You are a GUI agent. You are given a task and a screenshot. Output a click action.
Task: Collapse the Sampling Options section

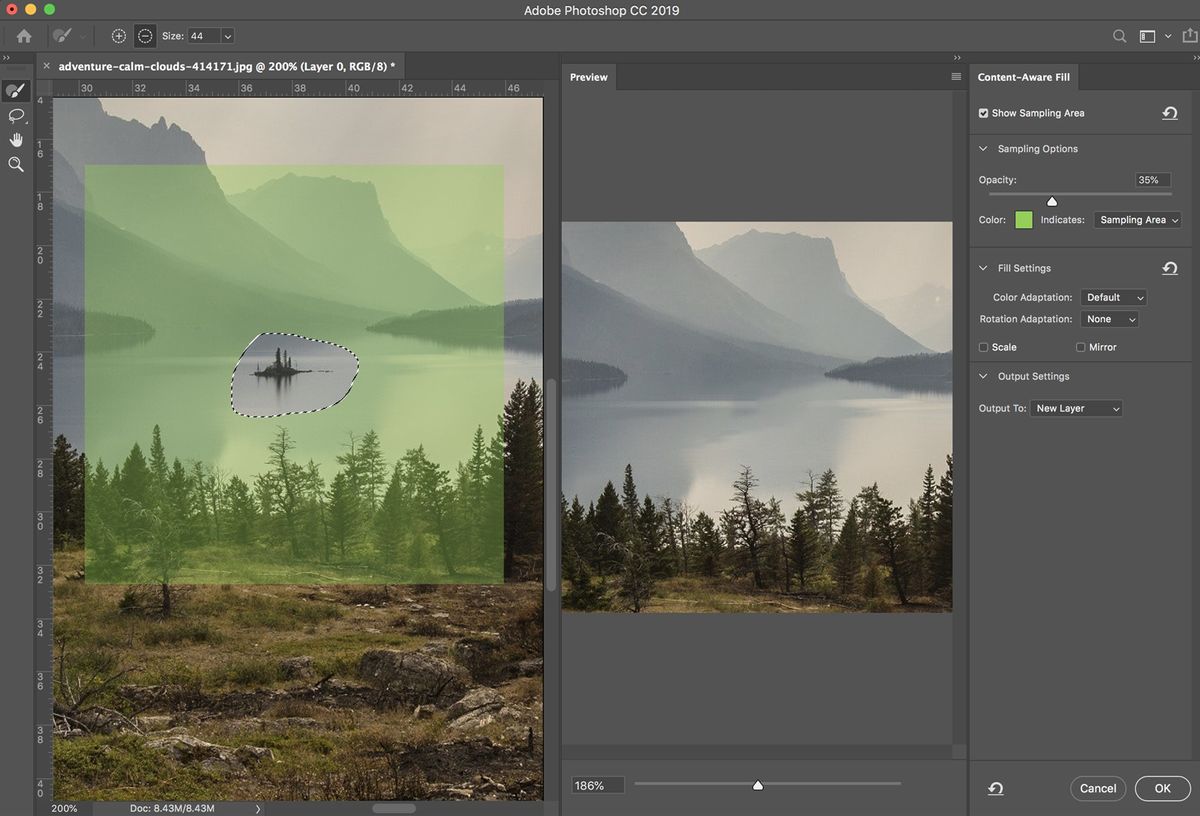pyautogui.click(x=982, y=148)
